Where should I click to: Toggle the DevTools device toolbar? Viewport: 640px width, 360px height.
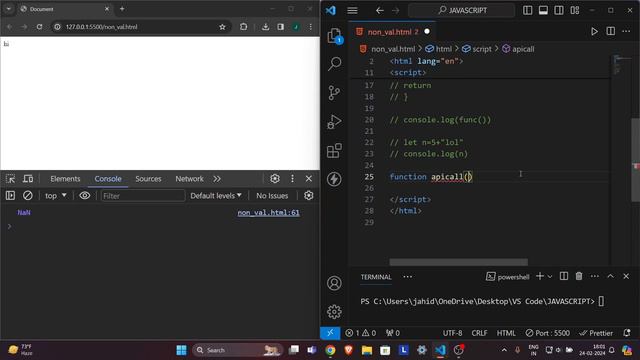[28, 179]
